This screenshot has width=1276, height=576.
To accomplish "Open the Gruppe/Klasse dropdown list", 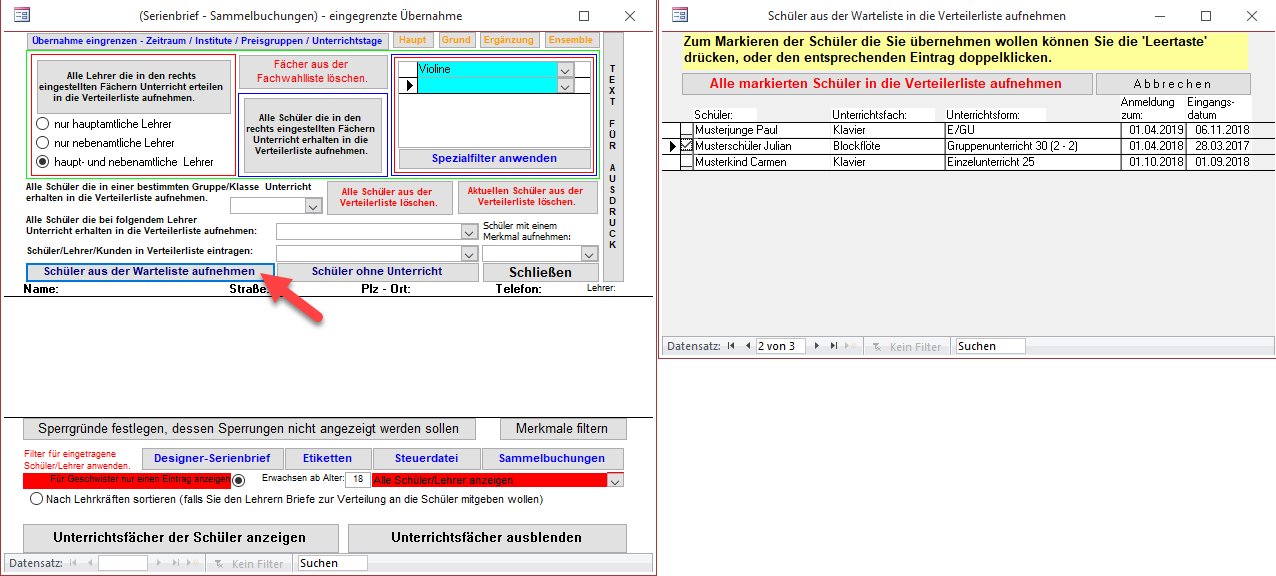I will [313, 206].
